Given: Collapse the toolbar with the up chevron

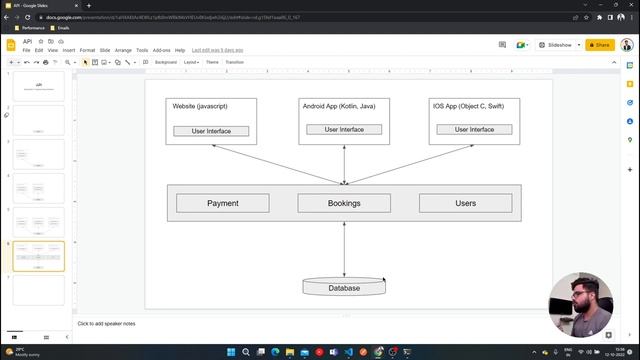Looking at the screenshot, I should pos(614,62).
